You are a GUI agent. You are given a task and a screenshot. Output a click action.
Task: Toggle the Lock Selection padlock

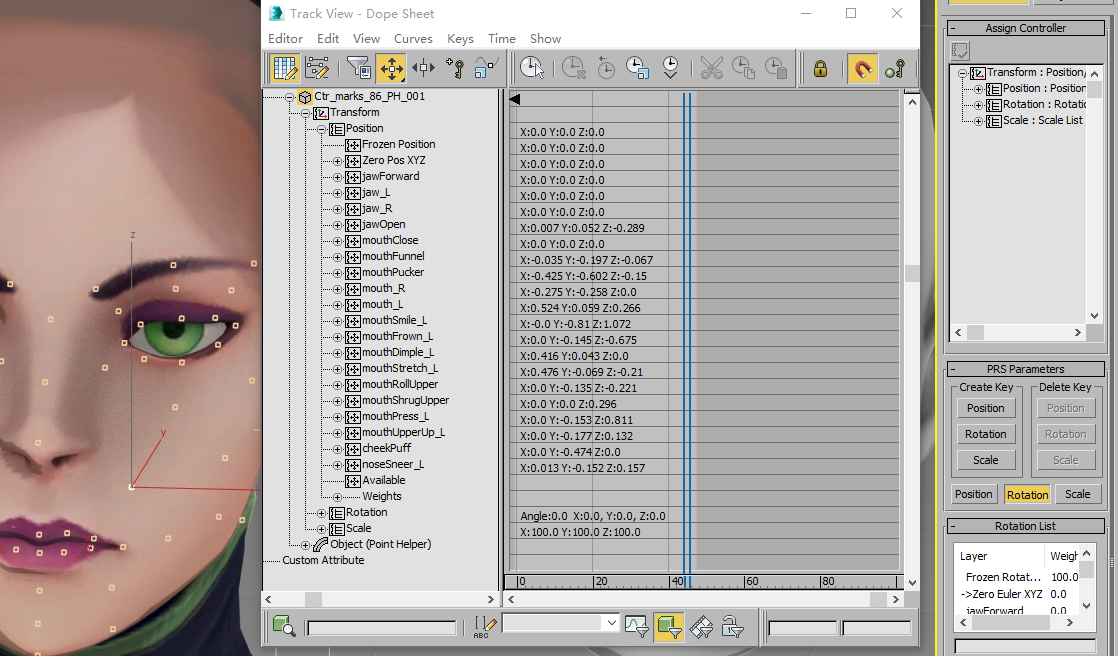(x=821, y=68)
